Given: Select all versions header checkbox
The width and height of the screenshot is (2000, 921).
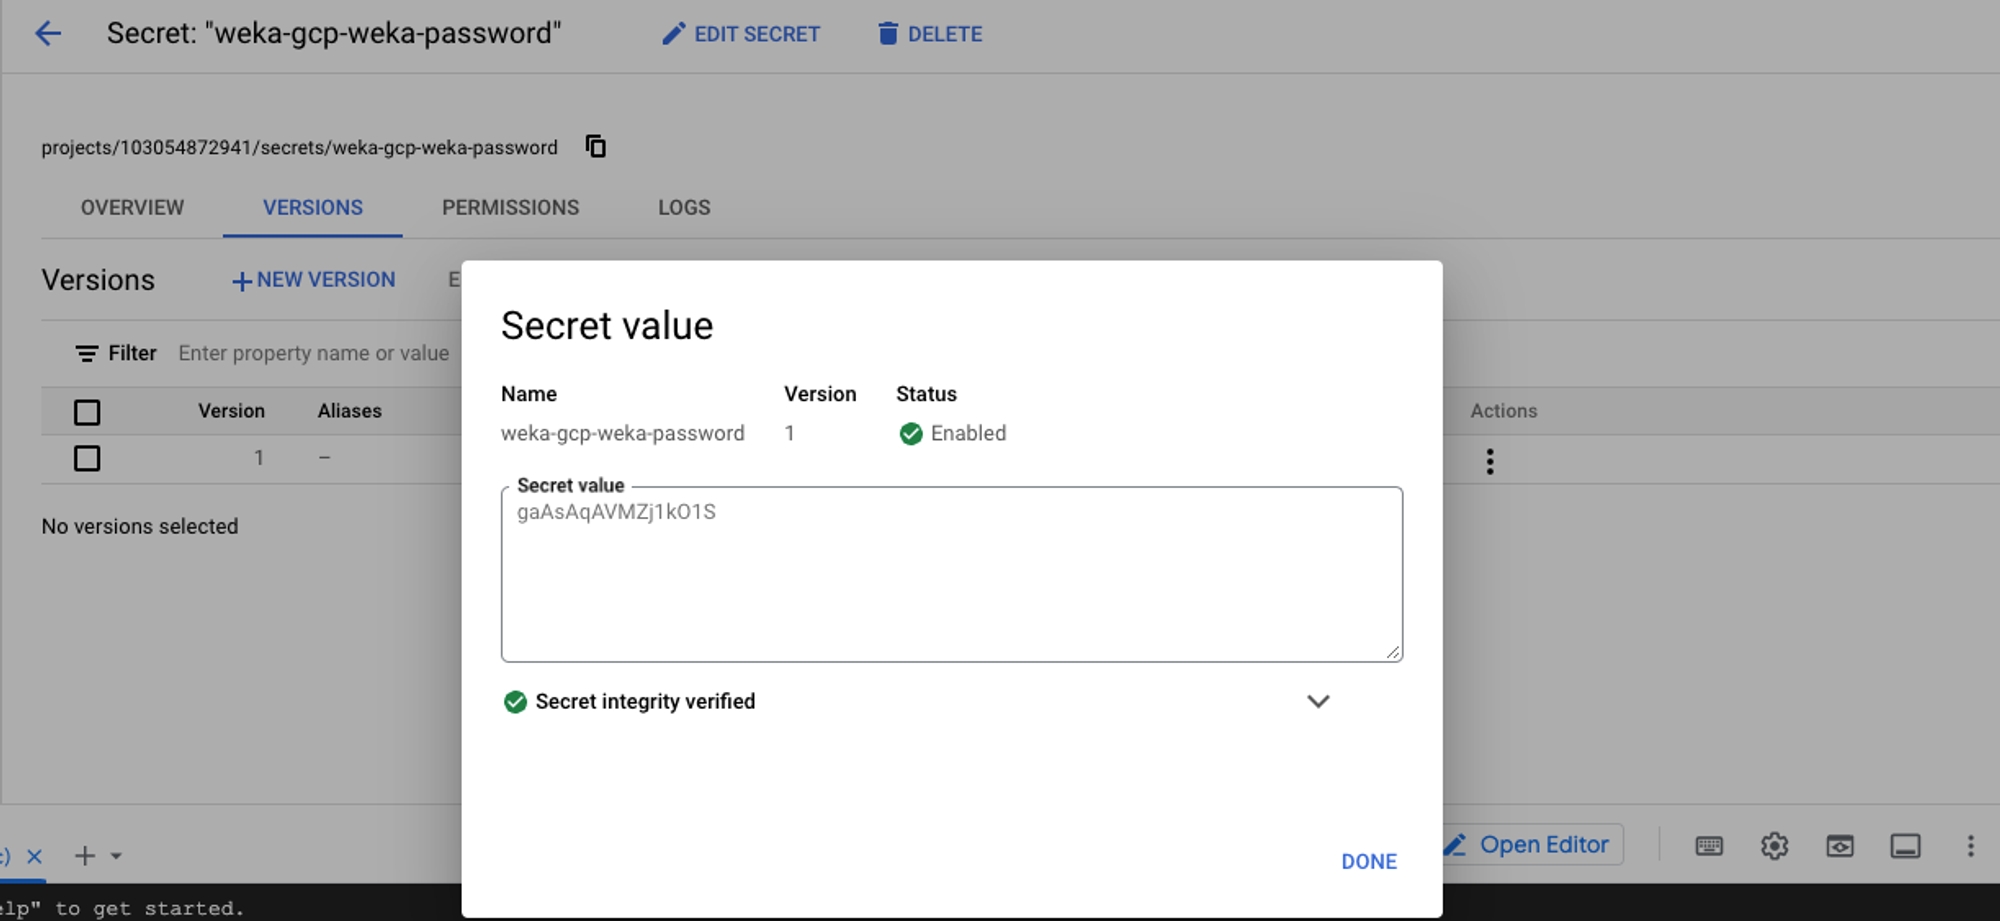Looking at the screenshot, I should [87, 412].
